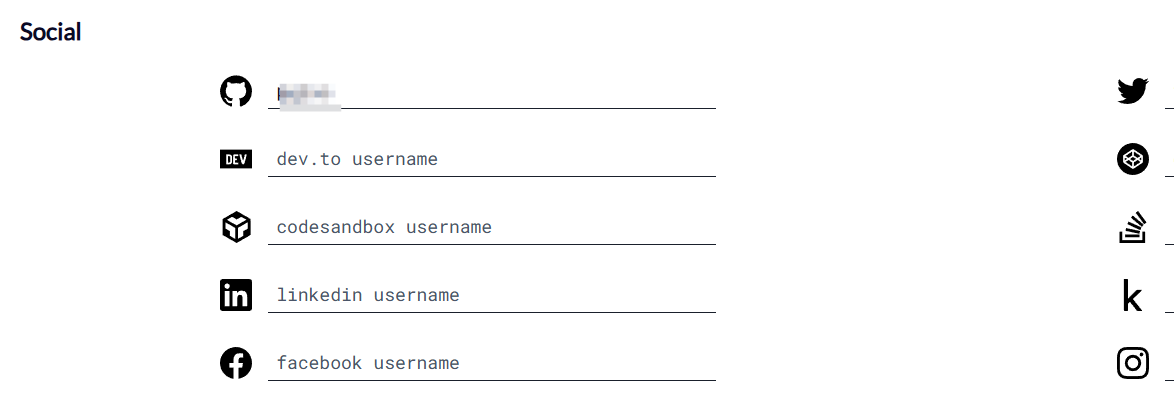Click the LinkedIn logo icon
1174x406 pixels.
point(236,295)
